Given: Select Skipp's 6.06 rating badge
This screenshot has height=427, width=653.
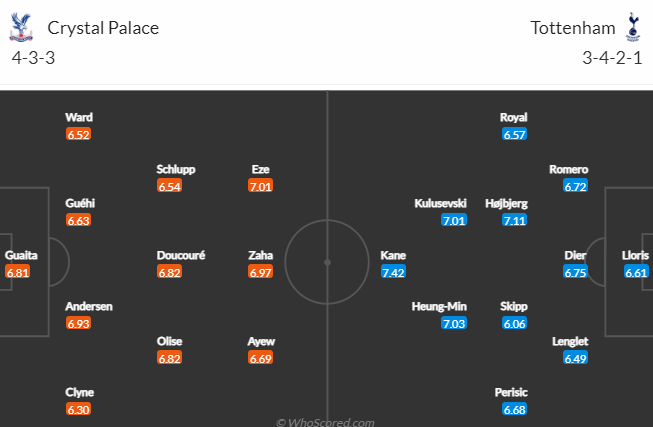Looking at the screenshot, I should [514, 323].
